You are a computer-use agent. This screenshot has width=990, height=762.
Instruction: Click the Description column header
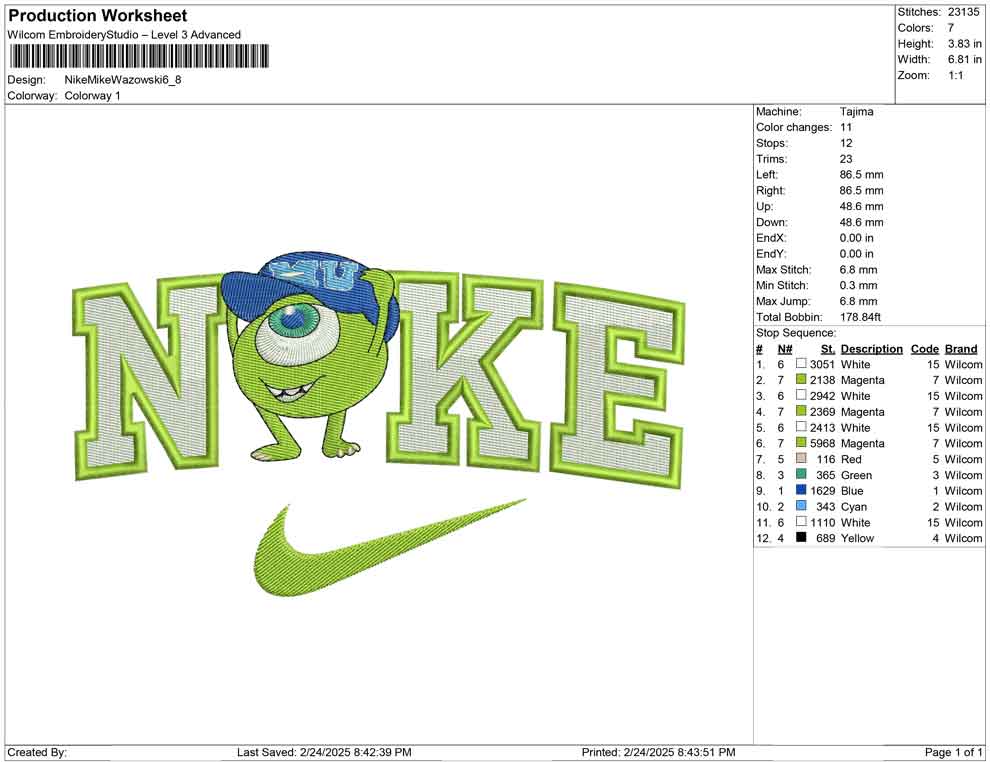pyautogui.click(x=871, y=349)
